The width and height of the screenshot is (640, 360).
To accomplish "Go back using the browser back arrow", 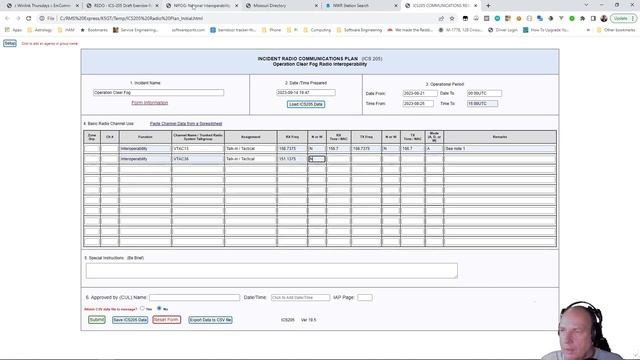I will [x=7, y=18].
